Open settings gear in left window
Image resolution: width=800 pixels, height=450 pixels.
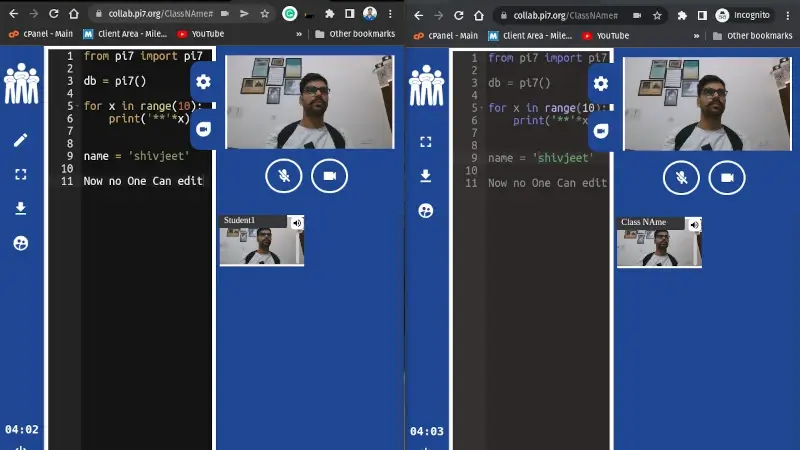tap(203, 82)
